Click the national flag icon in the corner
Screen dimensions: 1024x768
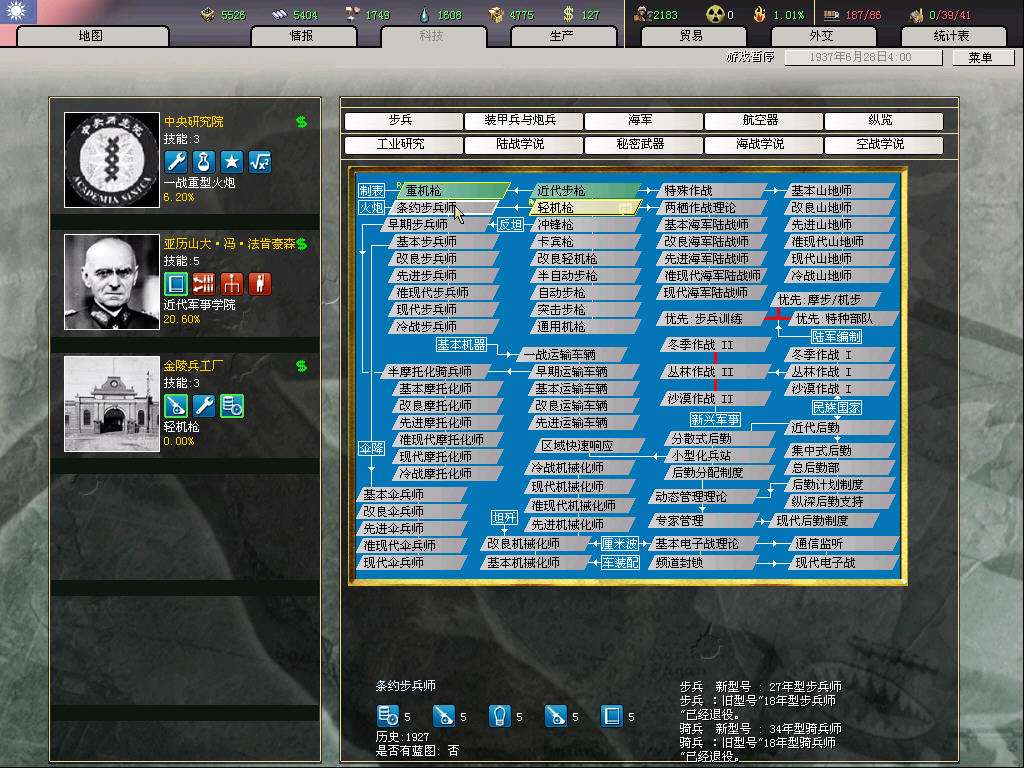(x=17, y=12)
